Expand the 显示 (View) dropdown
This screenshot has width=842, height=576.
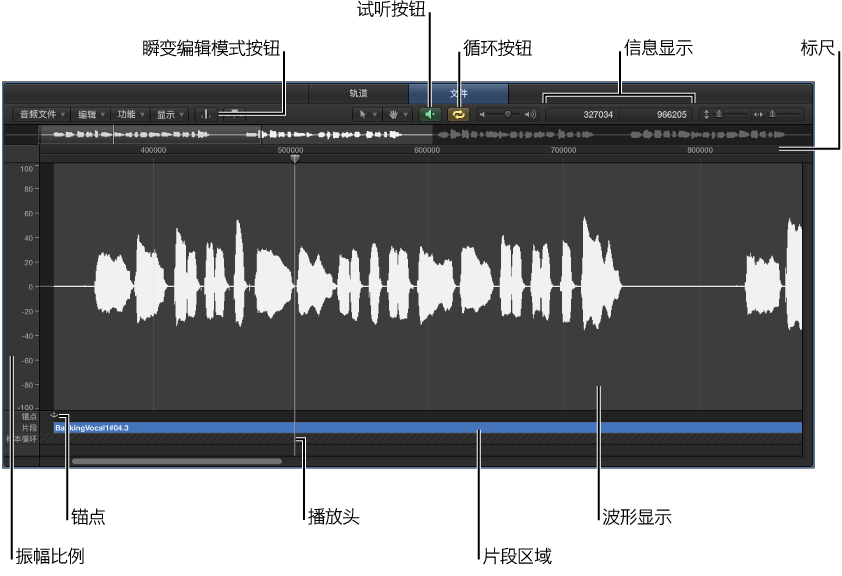pyautogui.click(x=170, y=112)
